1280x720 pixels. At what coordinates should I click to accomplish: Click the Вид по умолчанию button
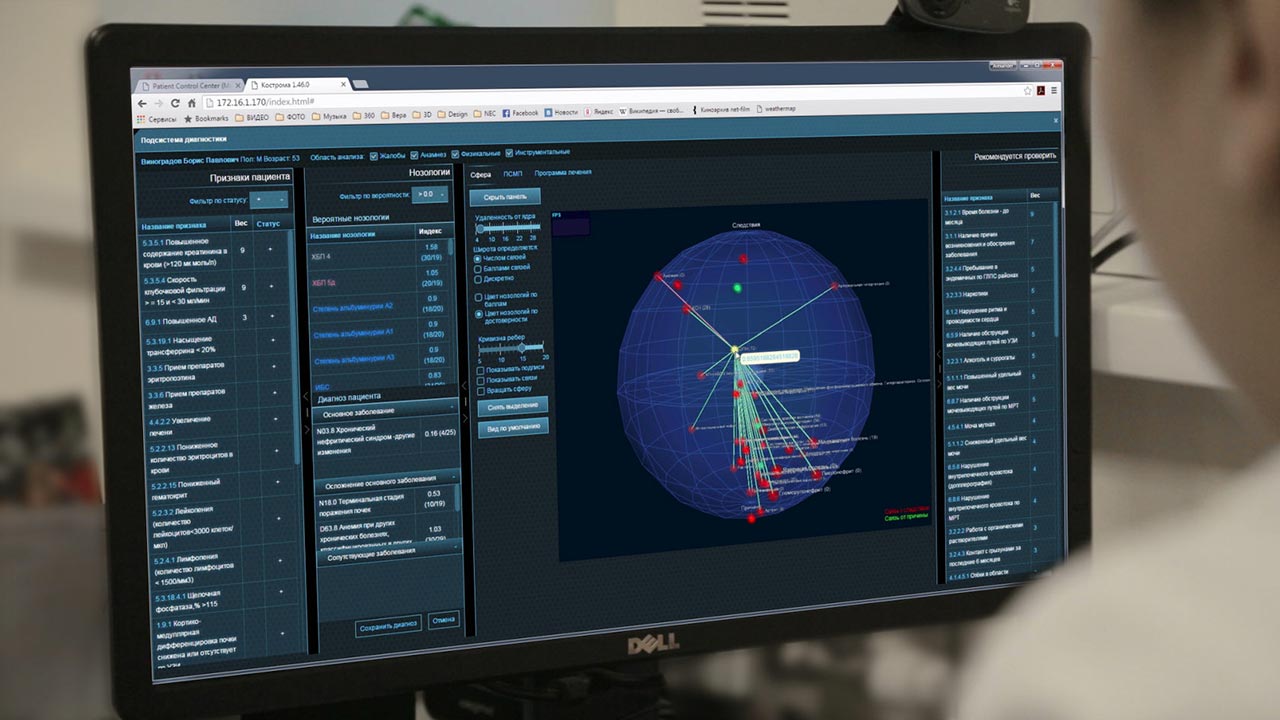[513, 428]
